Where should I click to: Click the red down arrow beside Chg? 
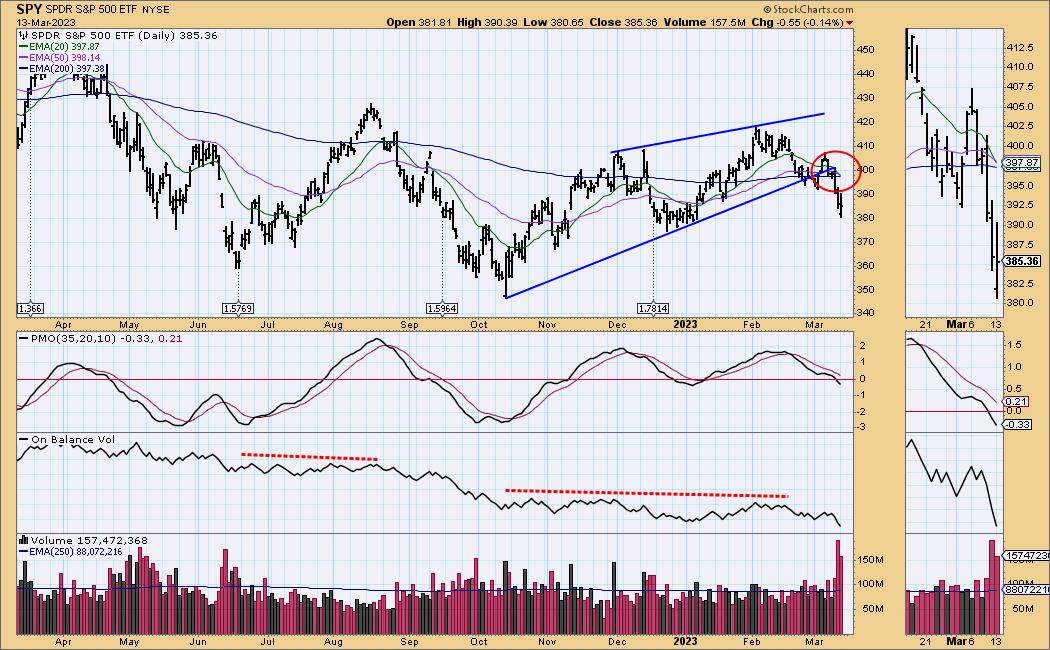tap(850, 23)
